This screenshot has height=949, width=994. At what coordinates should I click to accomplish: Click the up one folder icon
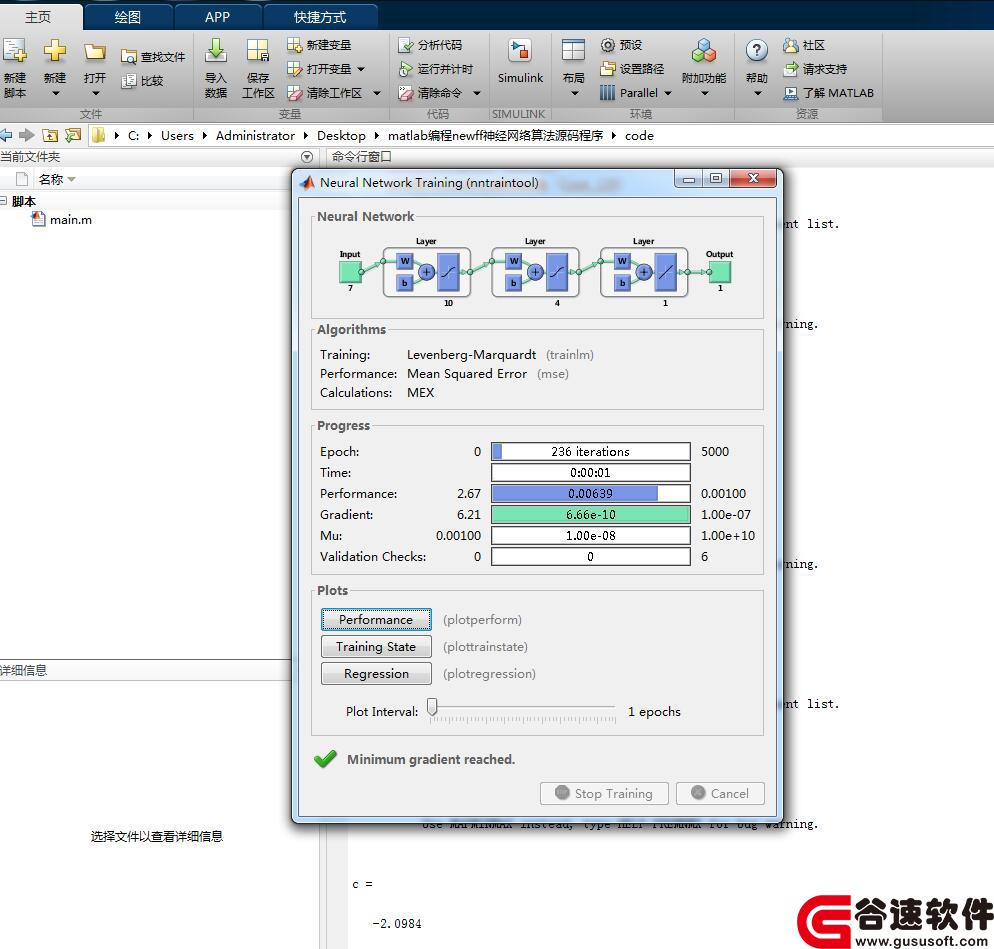pos(50,135)
